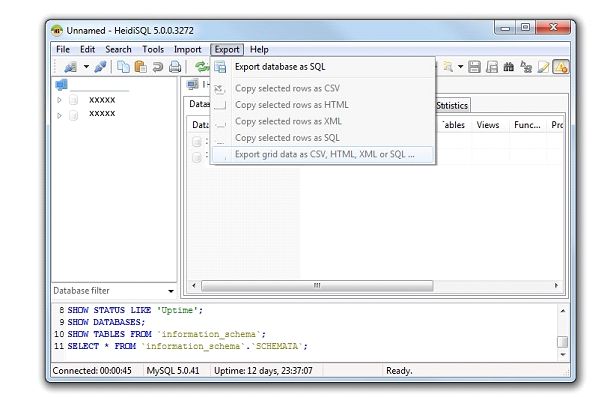
Task: Click the second xxxxx database label
Action: click(x=102, y=113)
